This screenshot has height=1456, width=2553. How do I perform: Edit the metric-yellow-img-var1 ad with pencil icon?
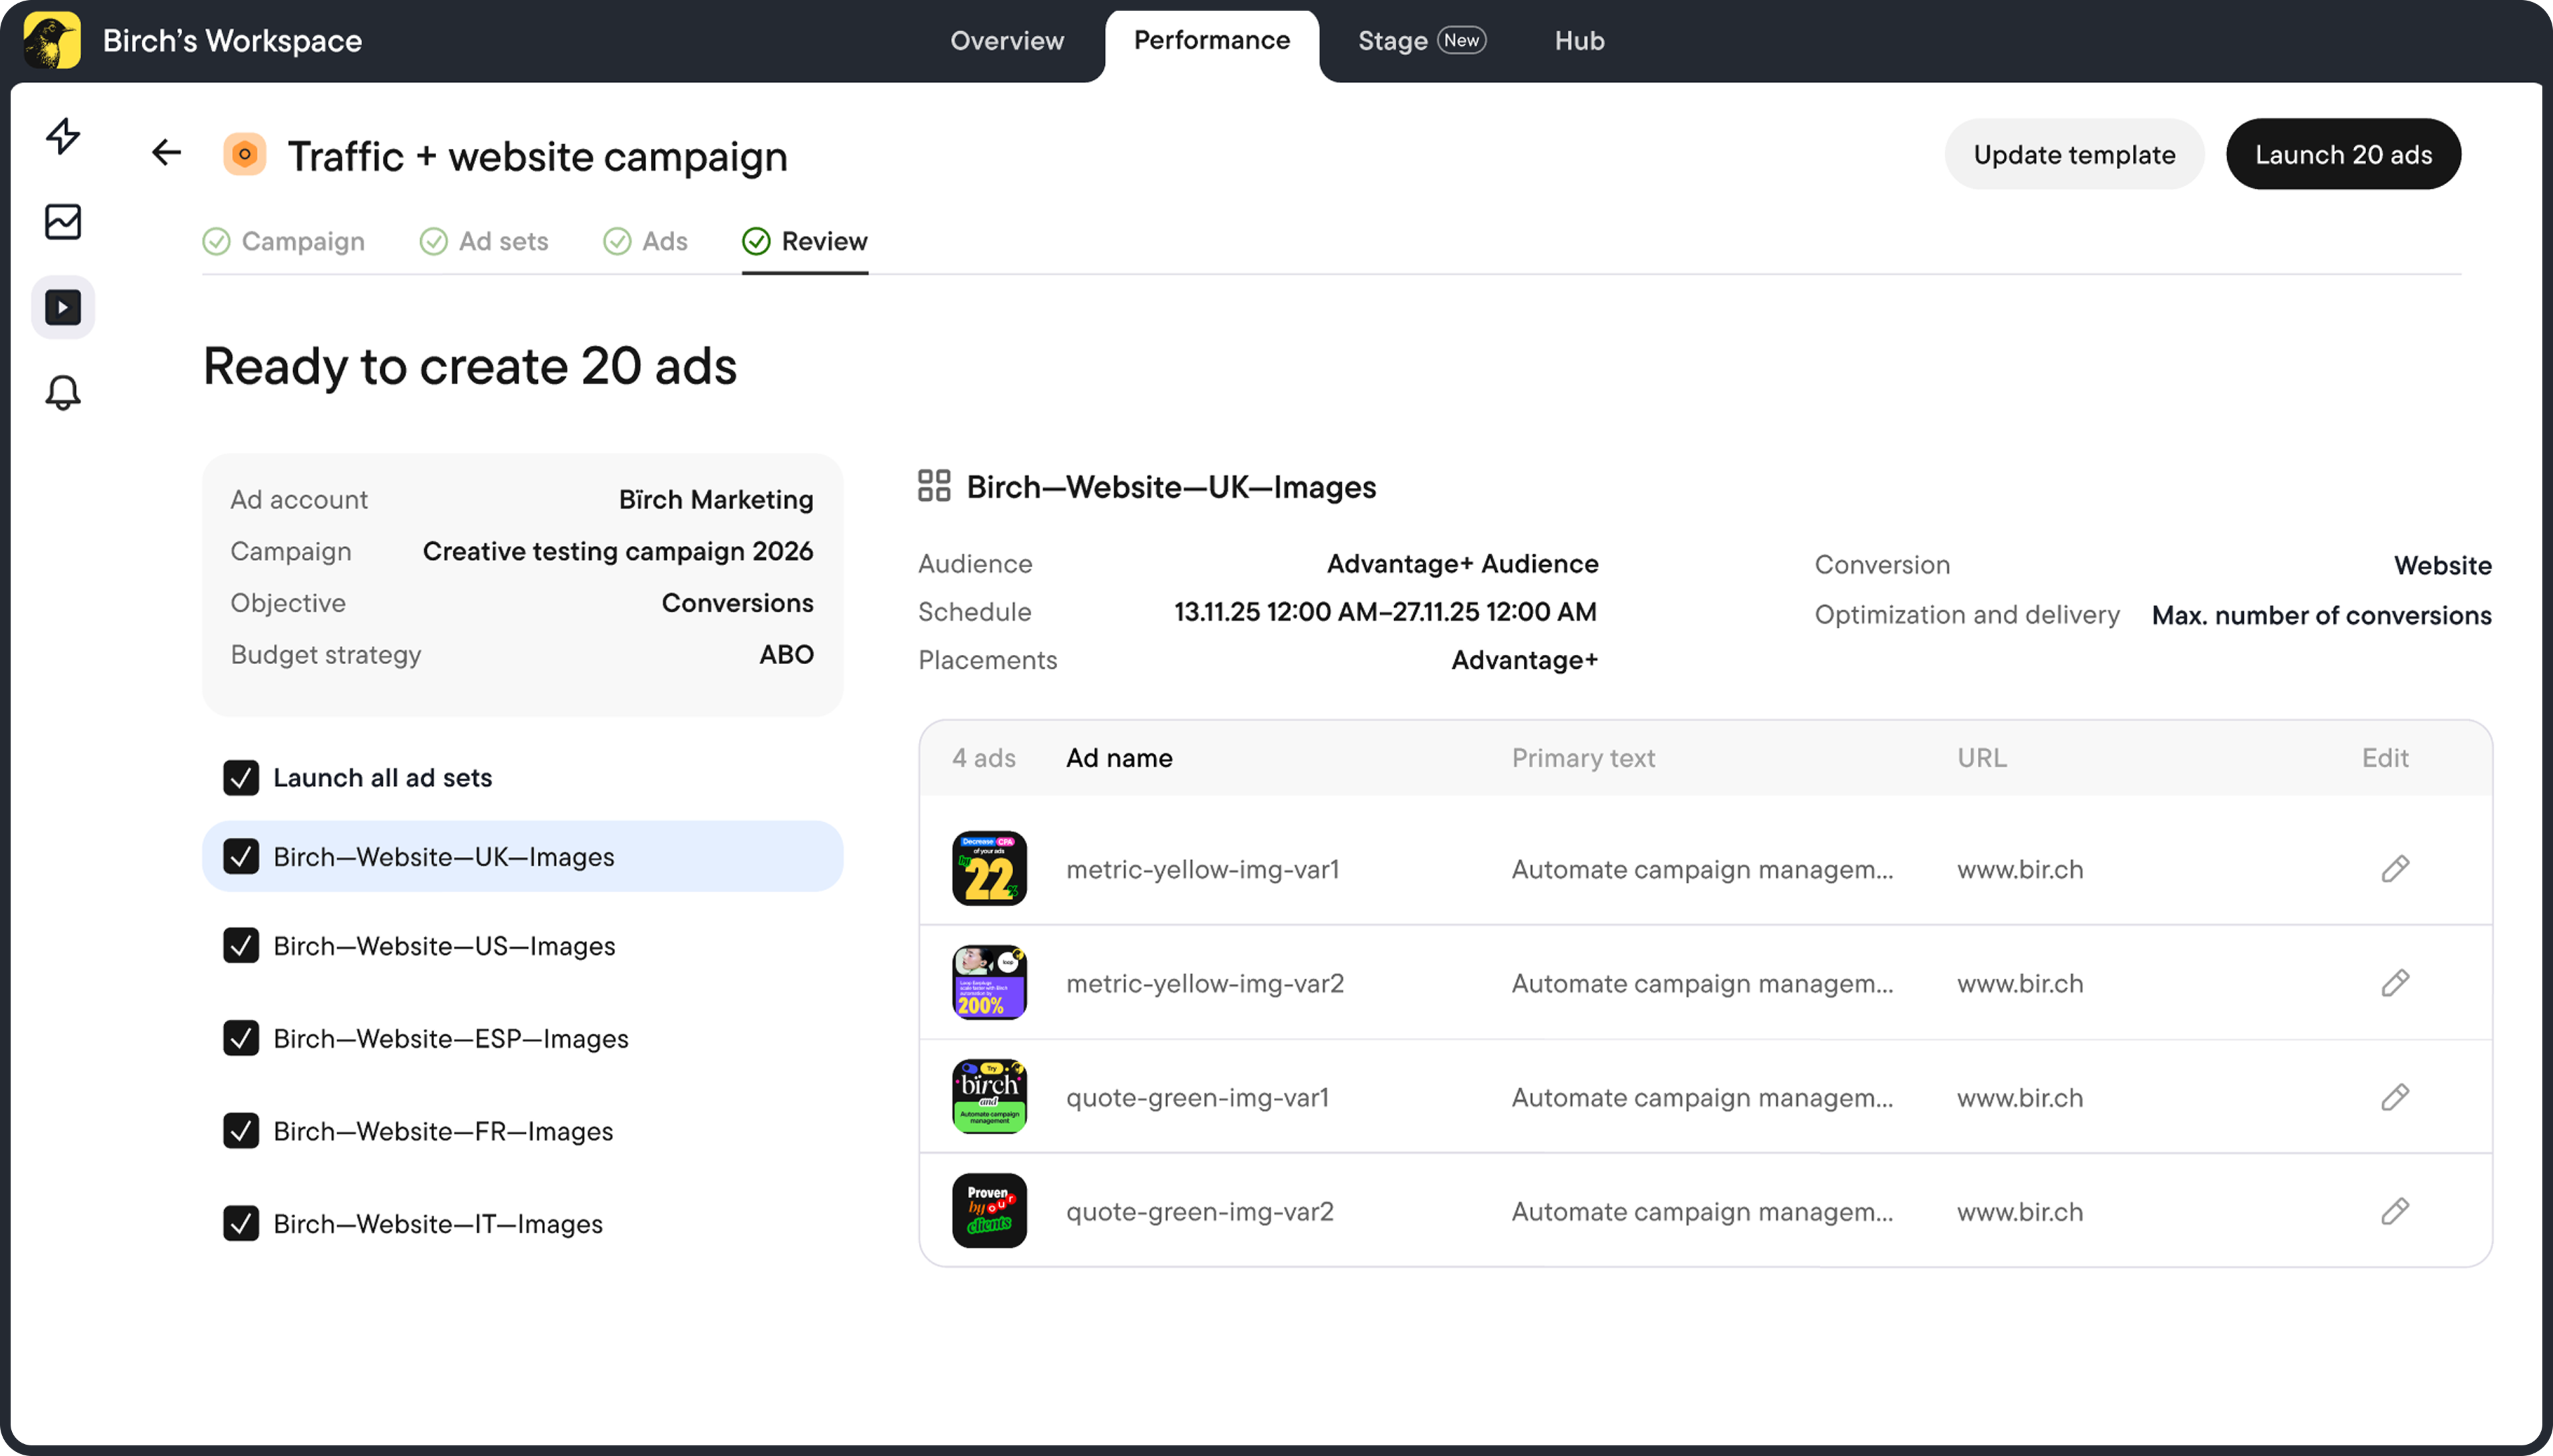pos(2395,869)
